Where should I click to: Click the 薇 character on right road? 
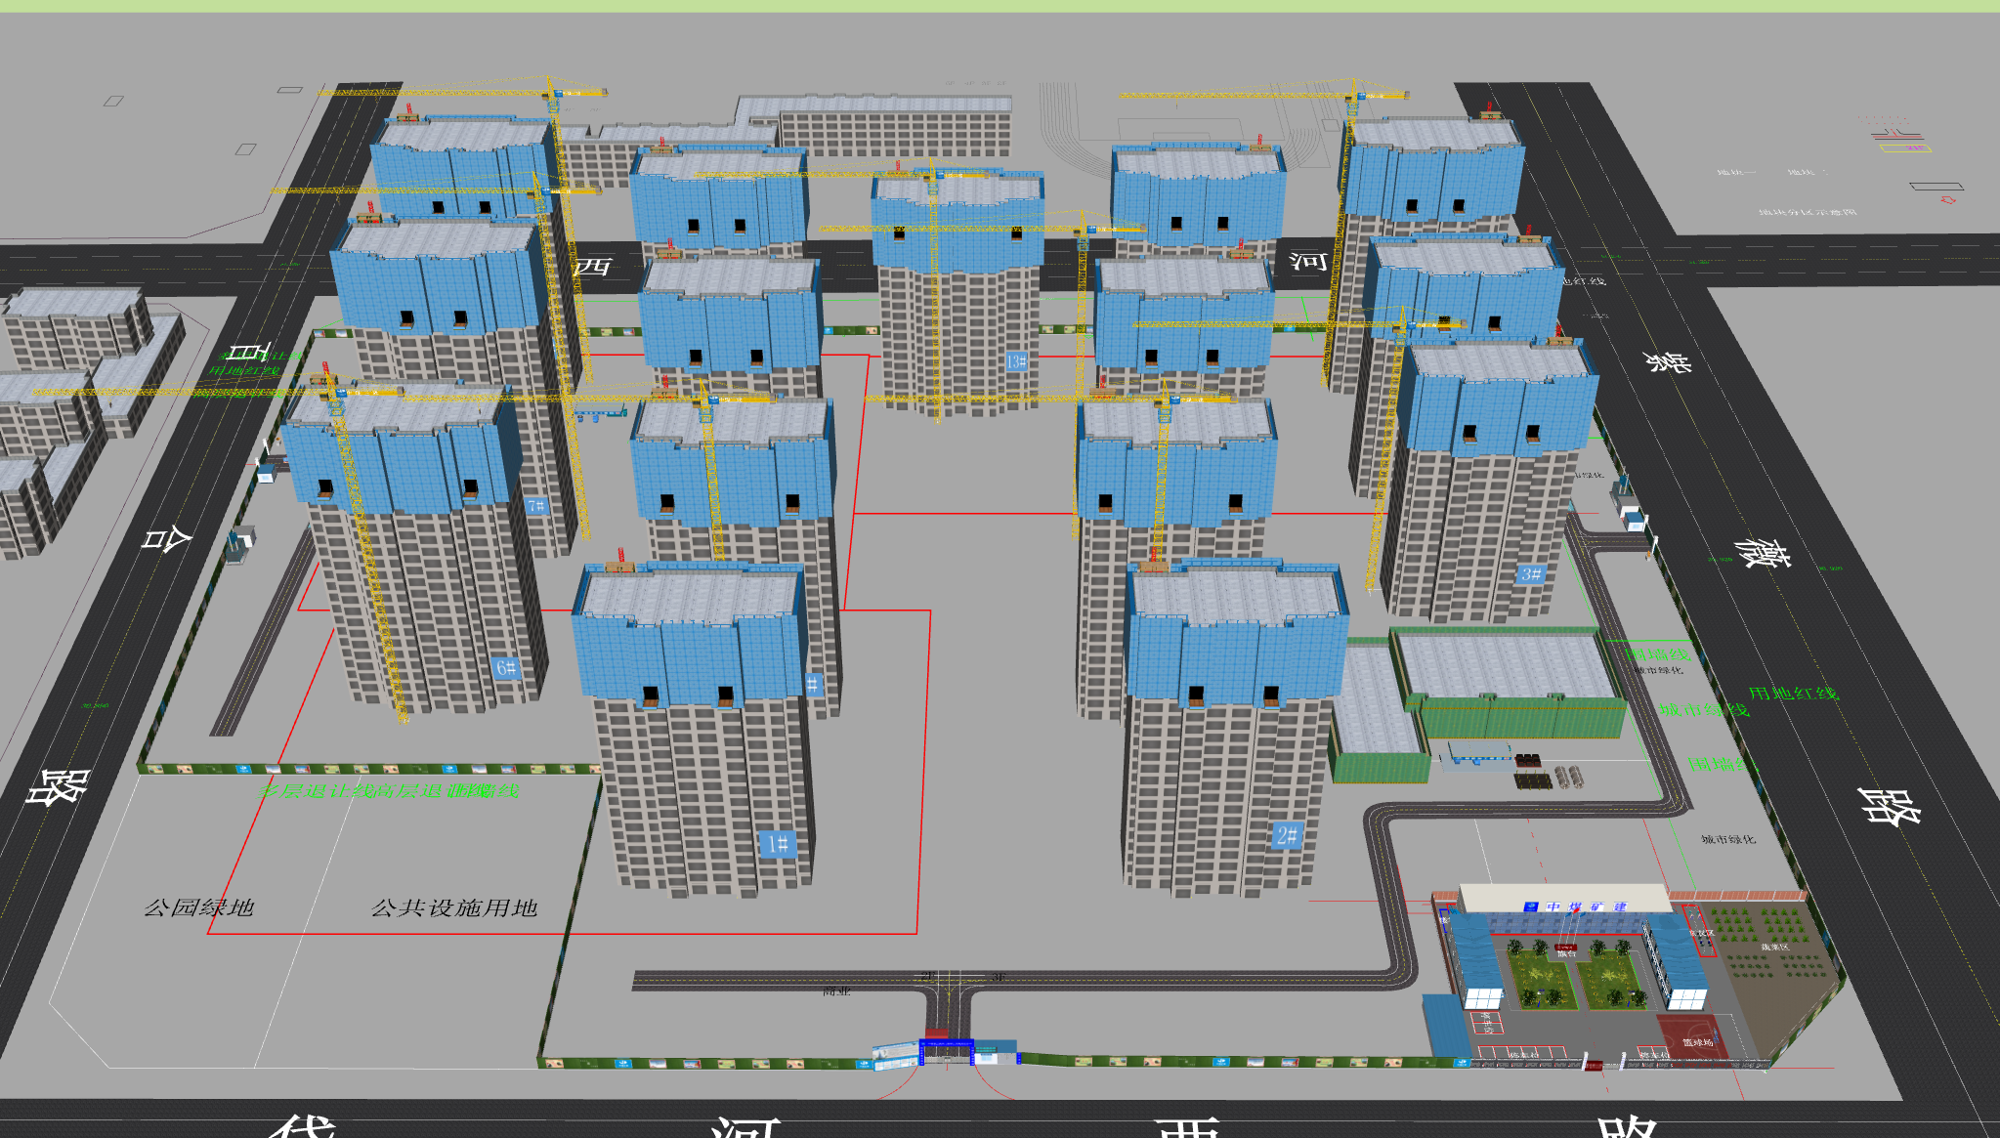coord(1762,551)
